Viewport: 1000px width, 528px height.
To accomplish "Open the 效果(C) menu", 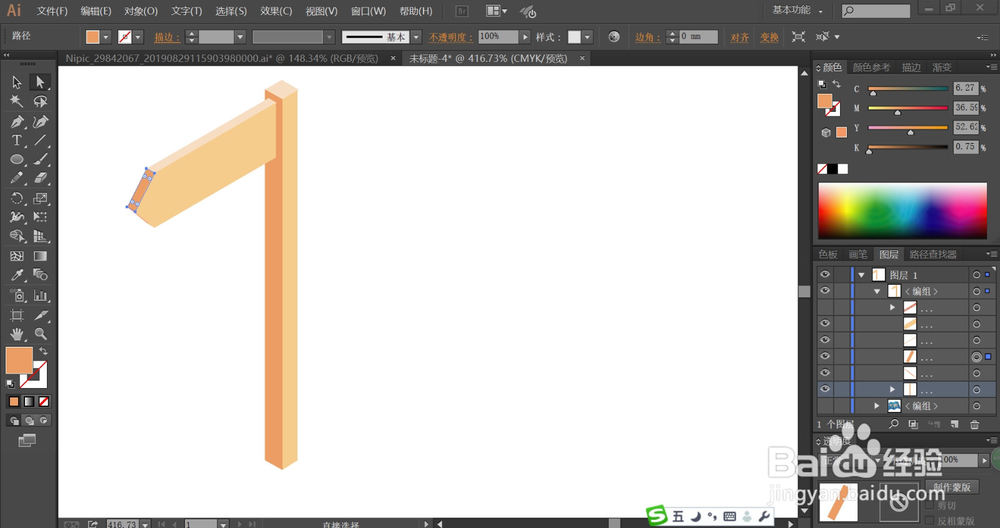I will tap(276, 11).
